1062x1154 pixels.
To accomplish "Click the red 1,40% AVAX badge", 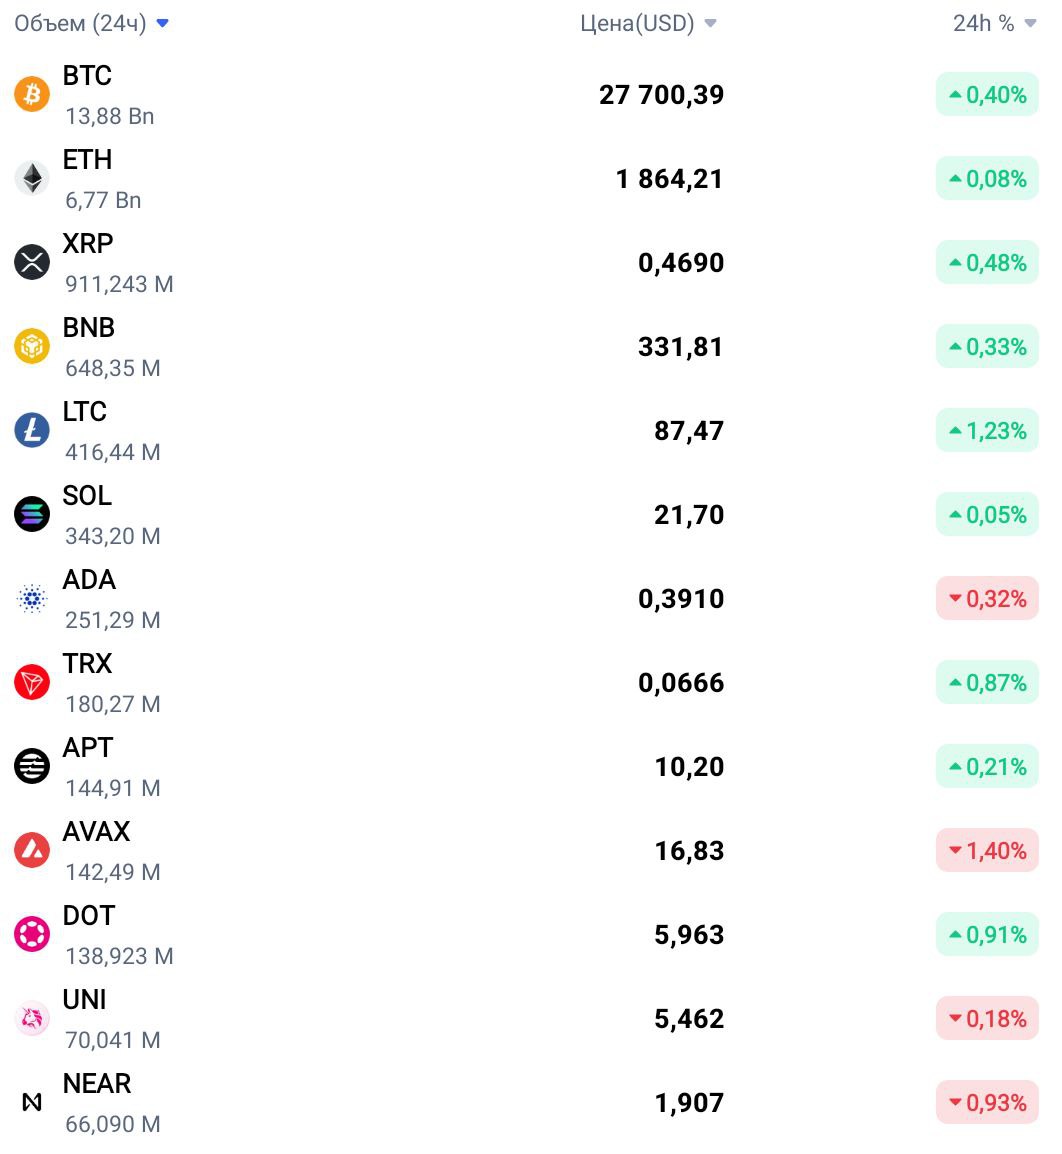I will (987, 850).
